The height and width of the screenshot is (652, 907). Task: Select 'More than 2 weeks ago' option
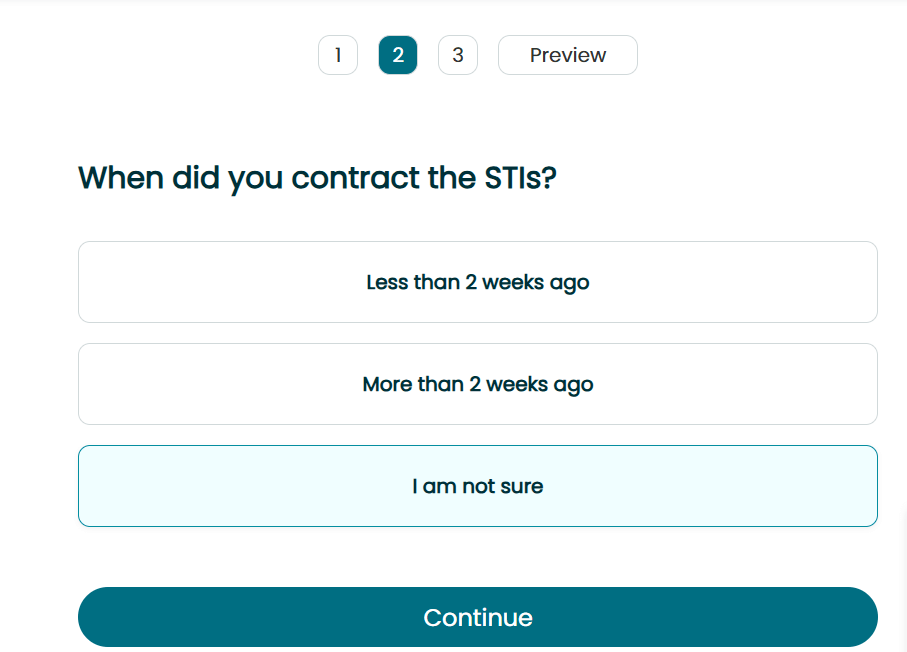(478, 384)
